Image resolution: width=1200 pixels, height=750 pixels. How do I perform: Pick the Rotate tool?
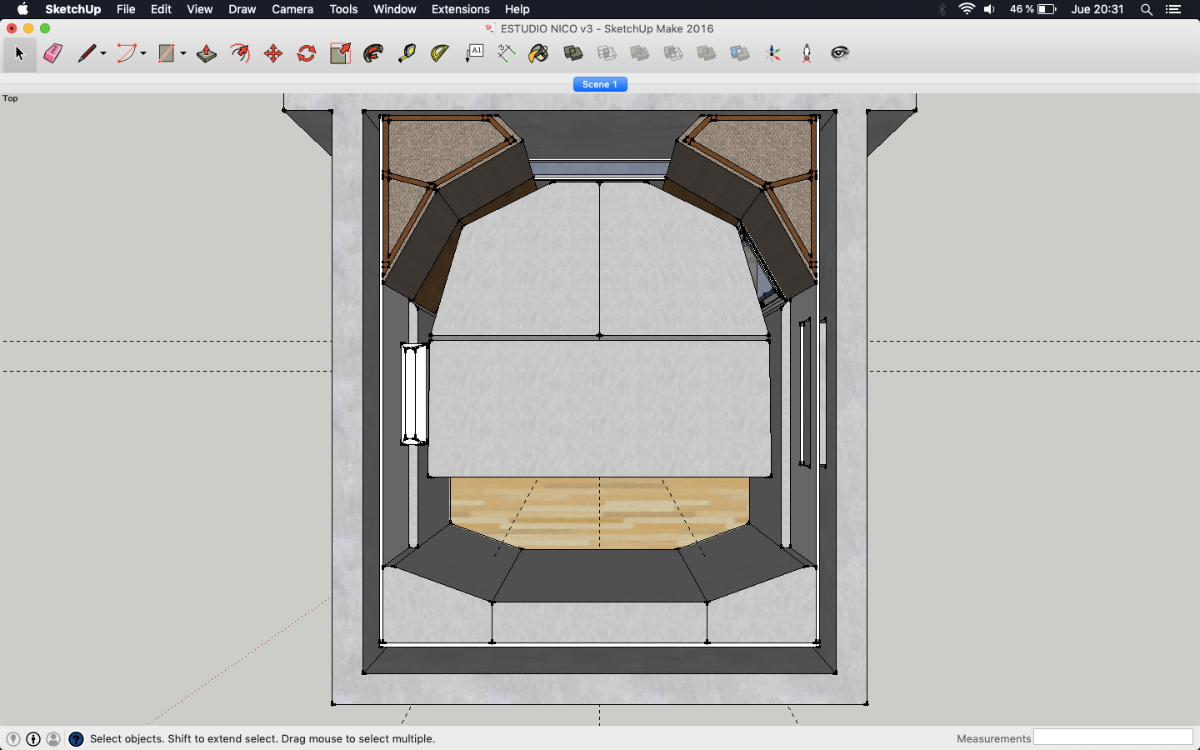point(306,54)
